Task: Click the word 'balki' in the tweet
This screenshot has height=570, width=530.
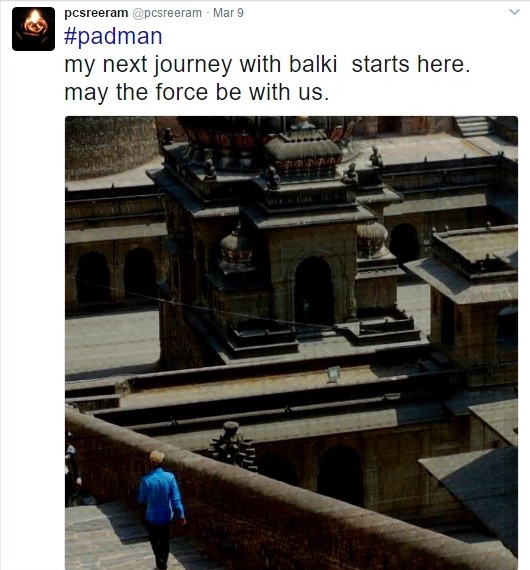Action: coord(313,64)
